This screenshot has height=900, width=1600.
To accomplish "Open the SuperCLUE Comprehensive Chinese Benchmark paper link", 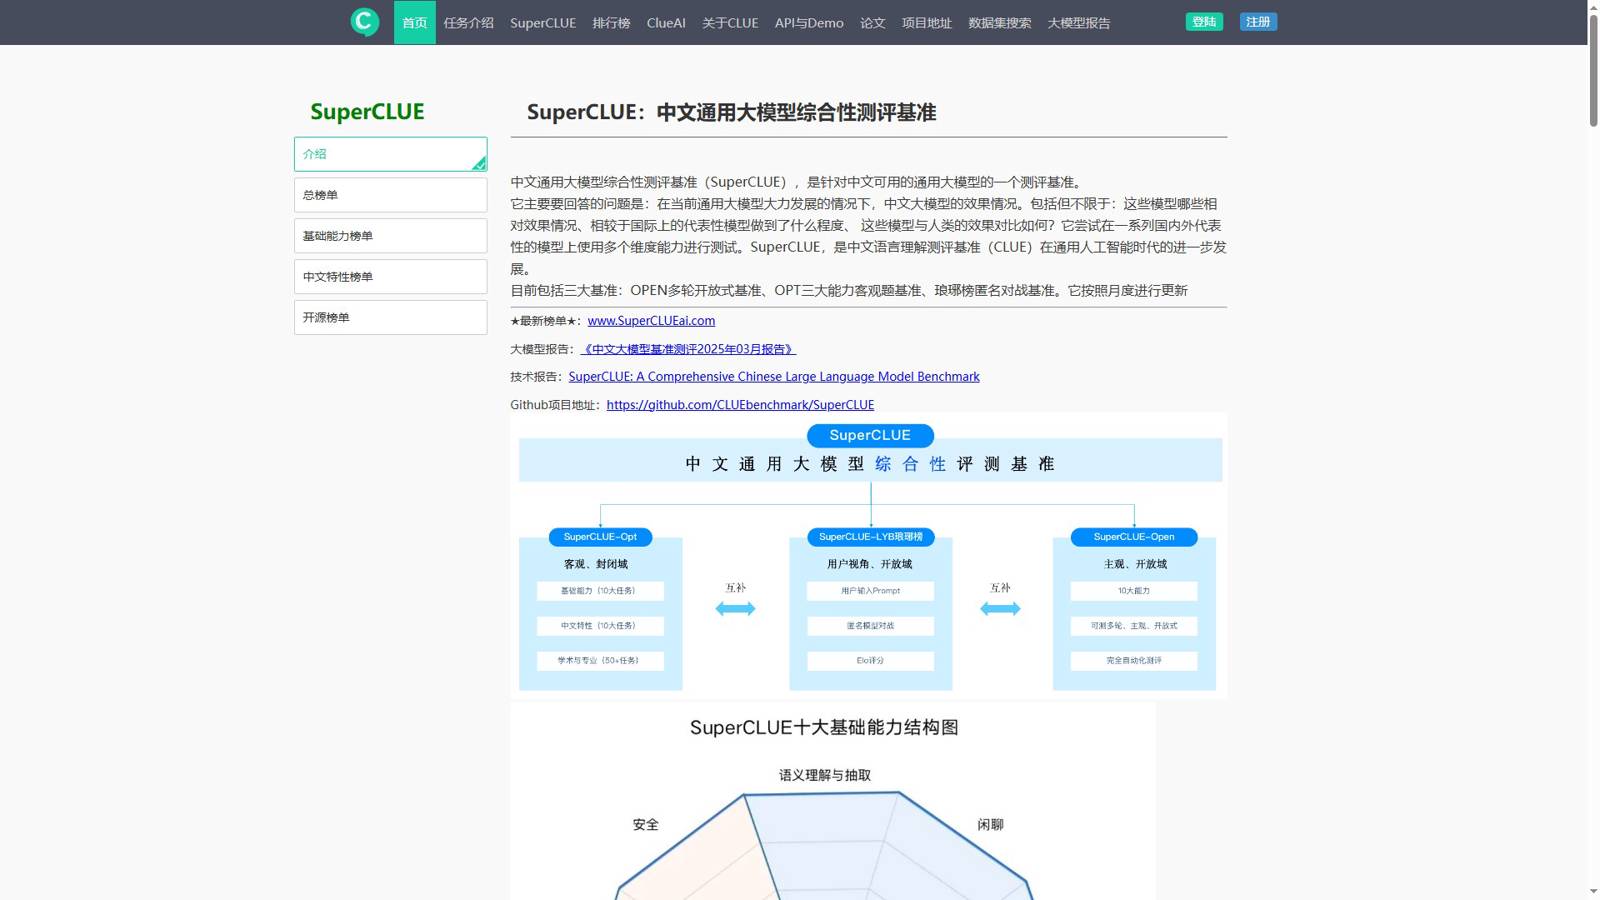I will pos(774,377).
